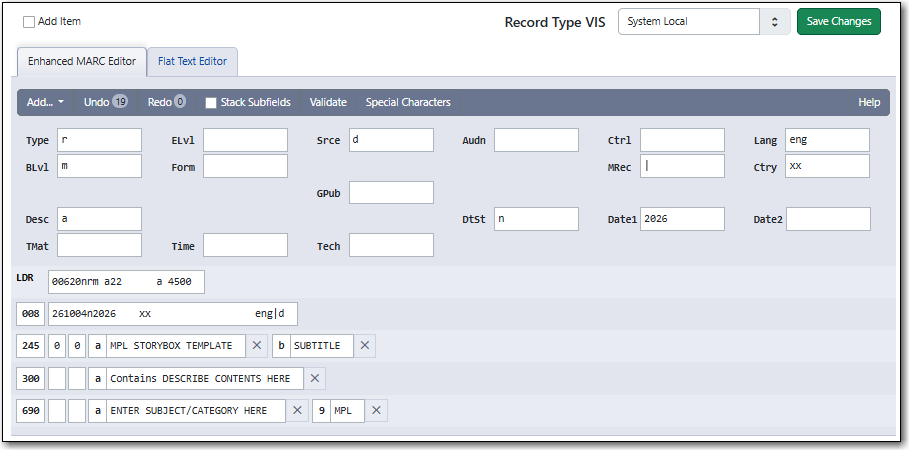Click the Save Changes button
Screen dimensions: 909x450
click(x=839, y=21)
